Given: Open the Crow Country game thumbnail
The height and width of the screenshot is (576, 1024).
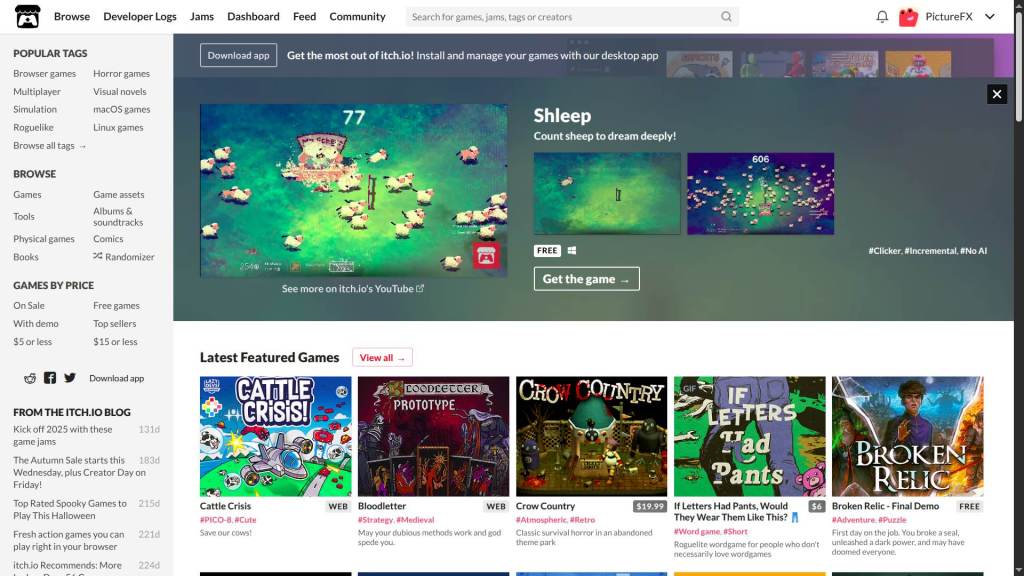Looking at the screenshot, I should tap(592, 436).
